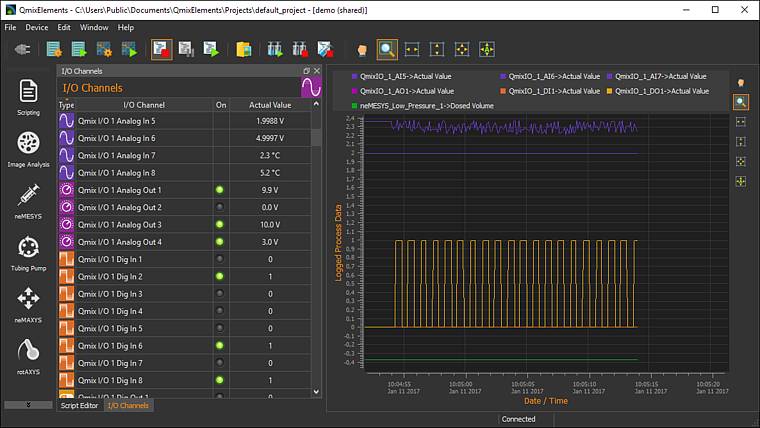
Task: Click the logger stop red icon in toolbar
Action: pyautogui.click(x=325, y=49)
